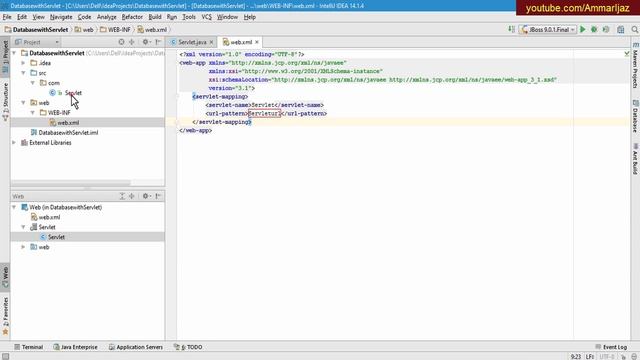Open the Event Log
640x360 pixels.
tap(611, 347)
